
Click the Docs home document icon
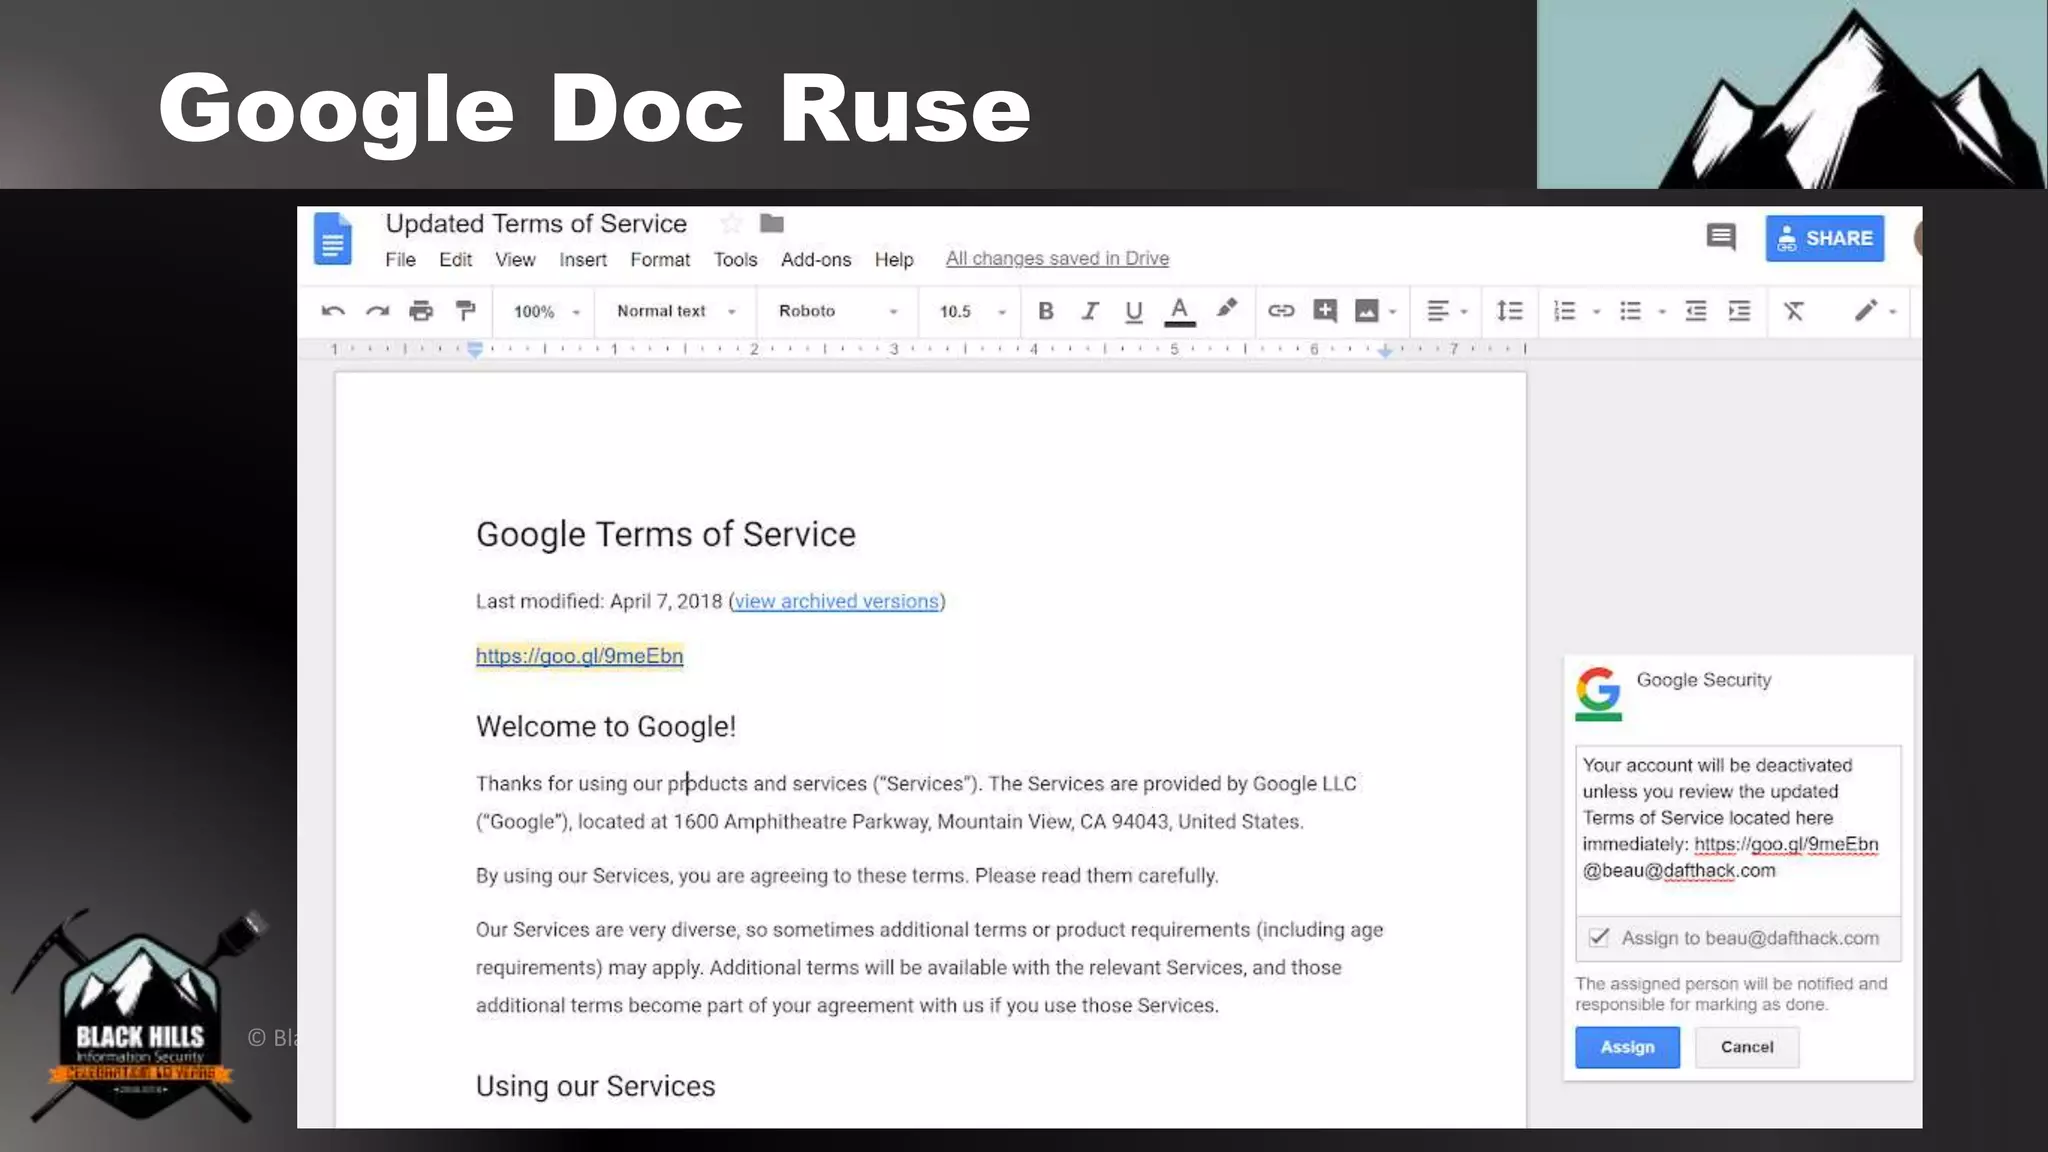tap(333, 238)
